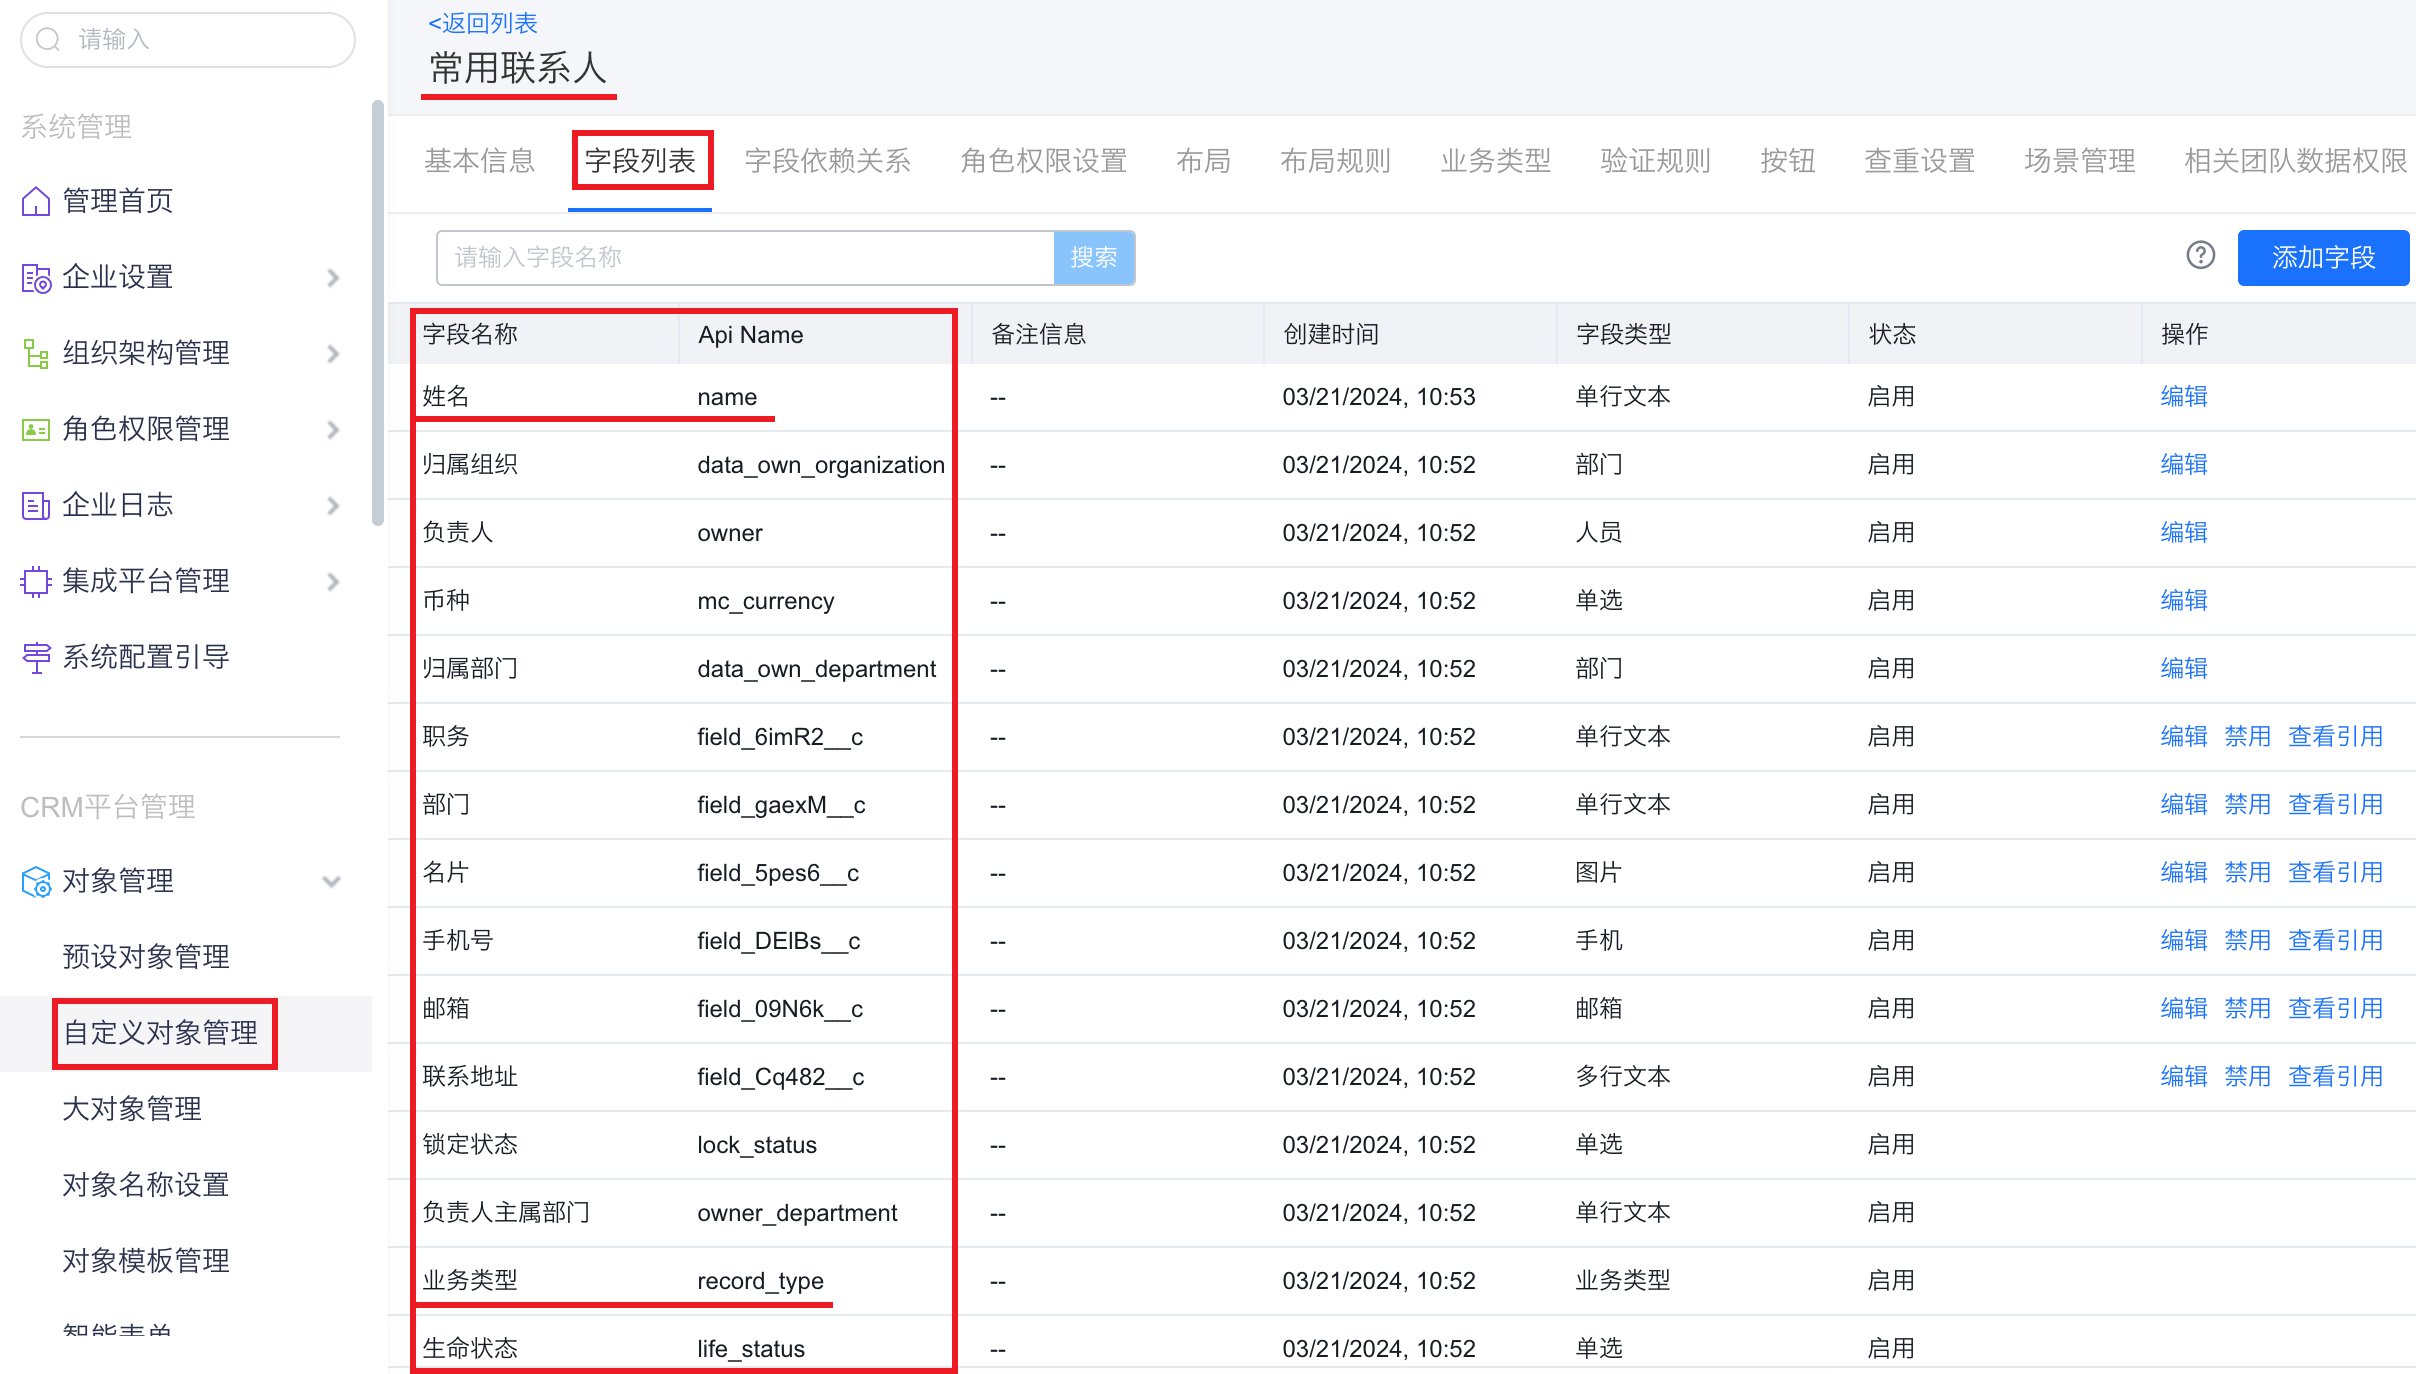Expand the 企业设置 chevron arrow

[x=333, y=278]
